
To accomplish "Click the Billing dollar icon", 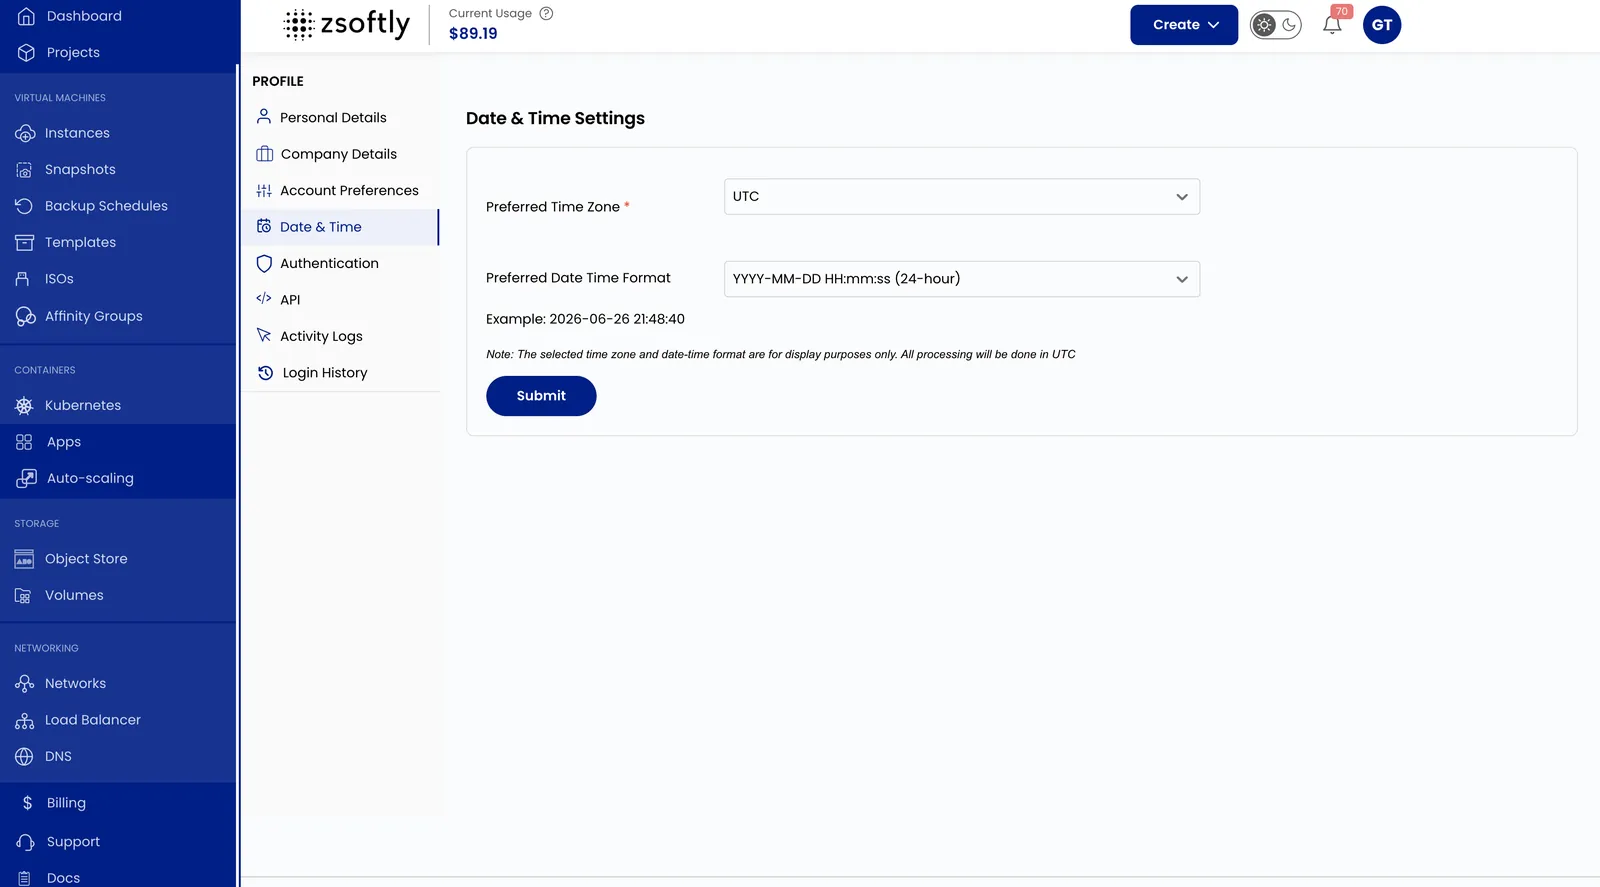I will coord(27,803).
